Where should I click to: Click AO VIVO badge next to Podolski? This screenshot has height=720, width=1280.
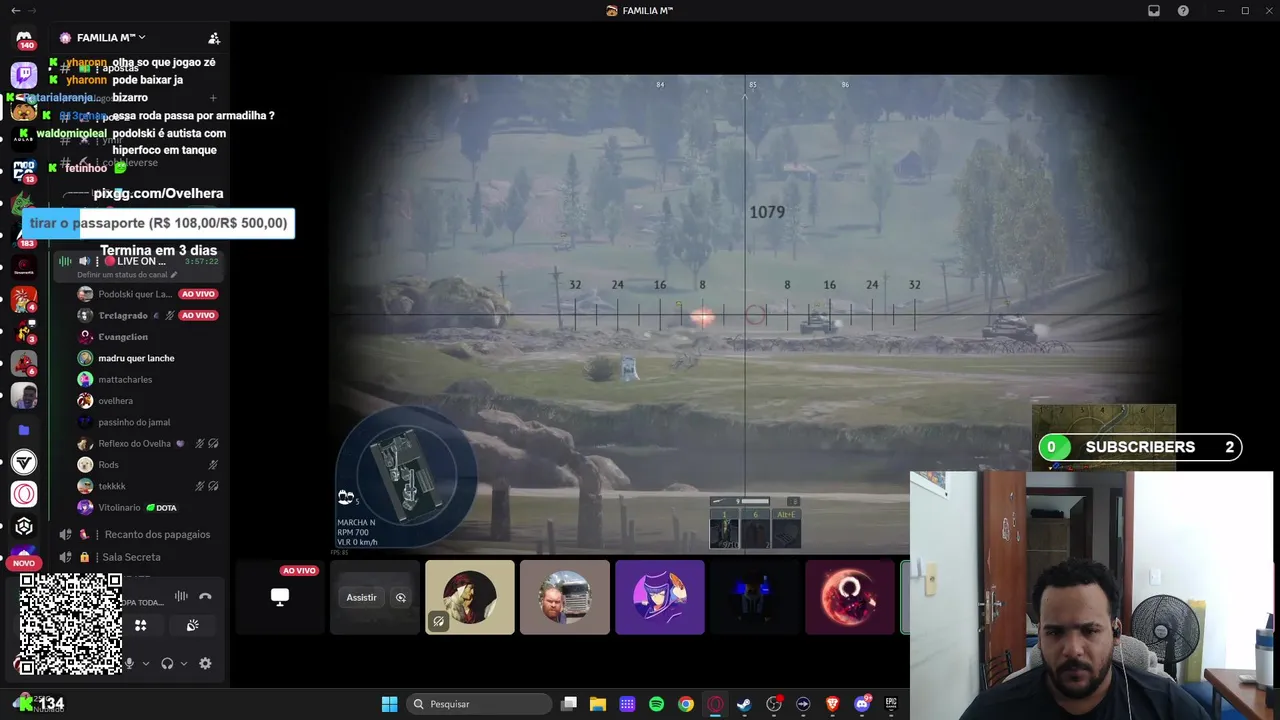tap(198, 294)
